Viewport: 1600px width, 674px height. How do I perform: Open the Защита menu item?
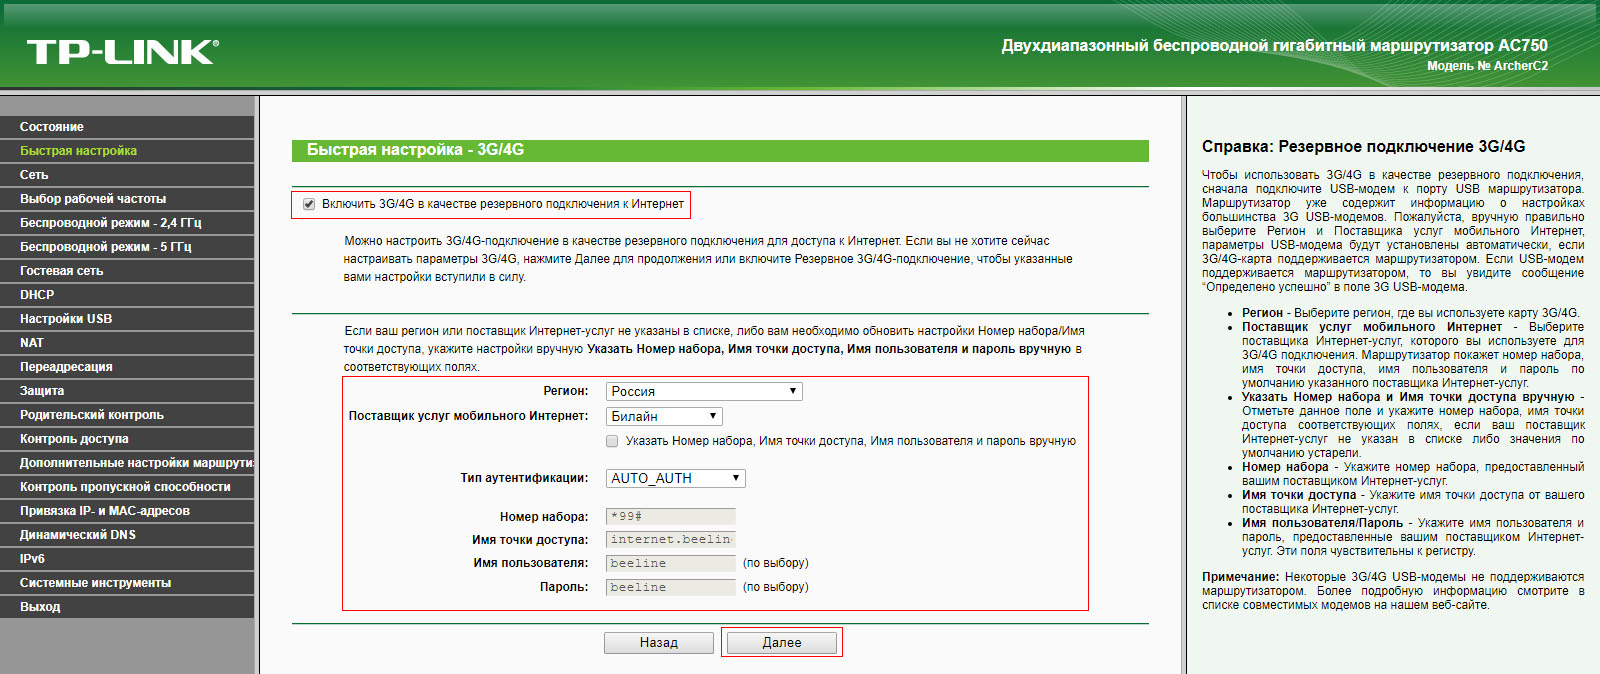pos(127,391)
